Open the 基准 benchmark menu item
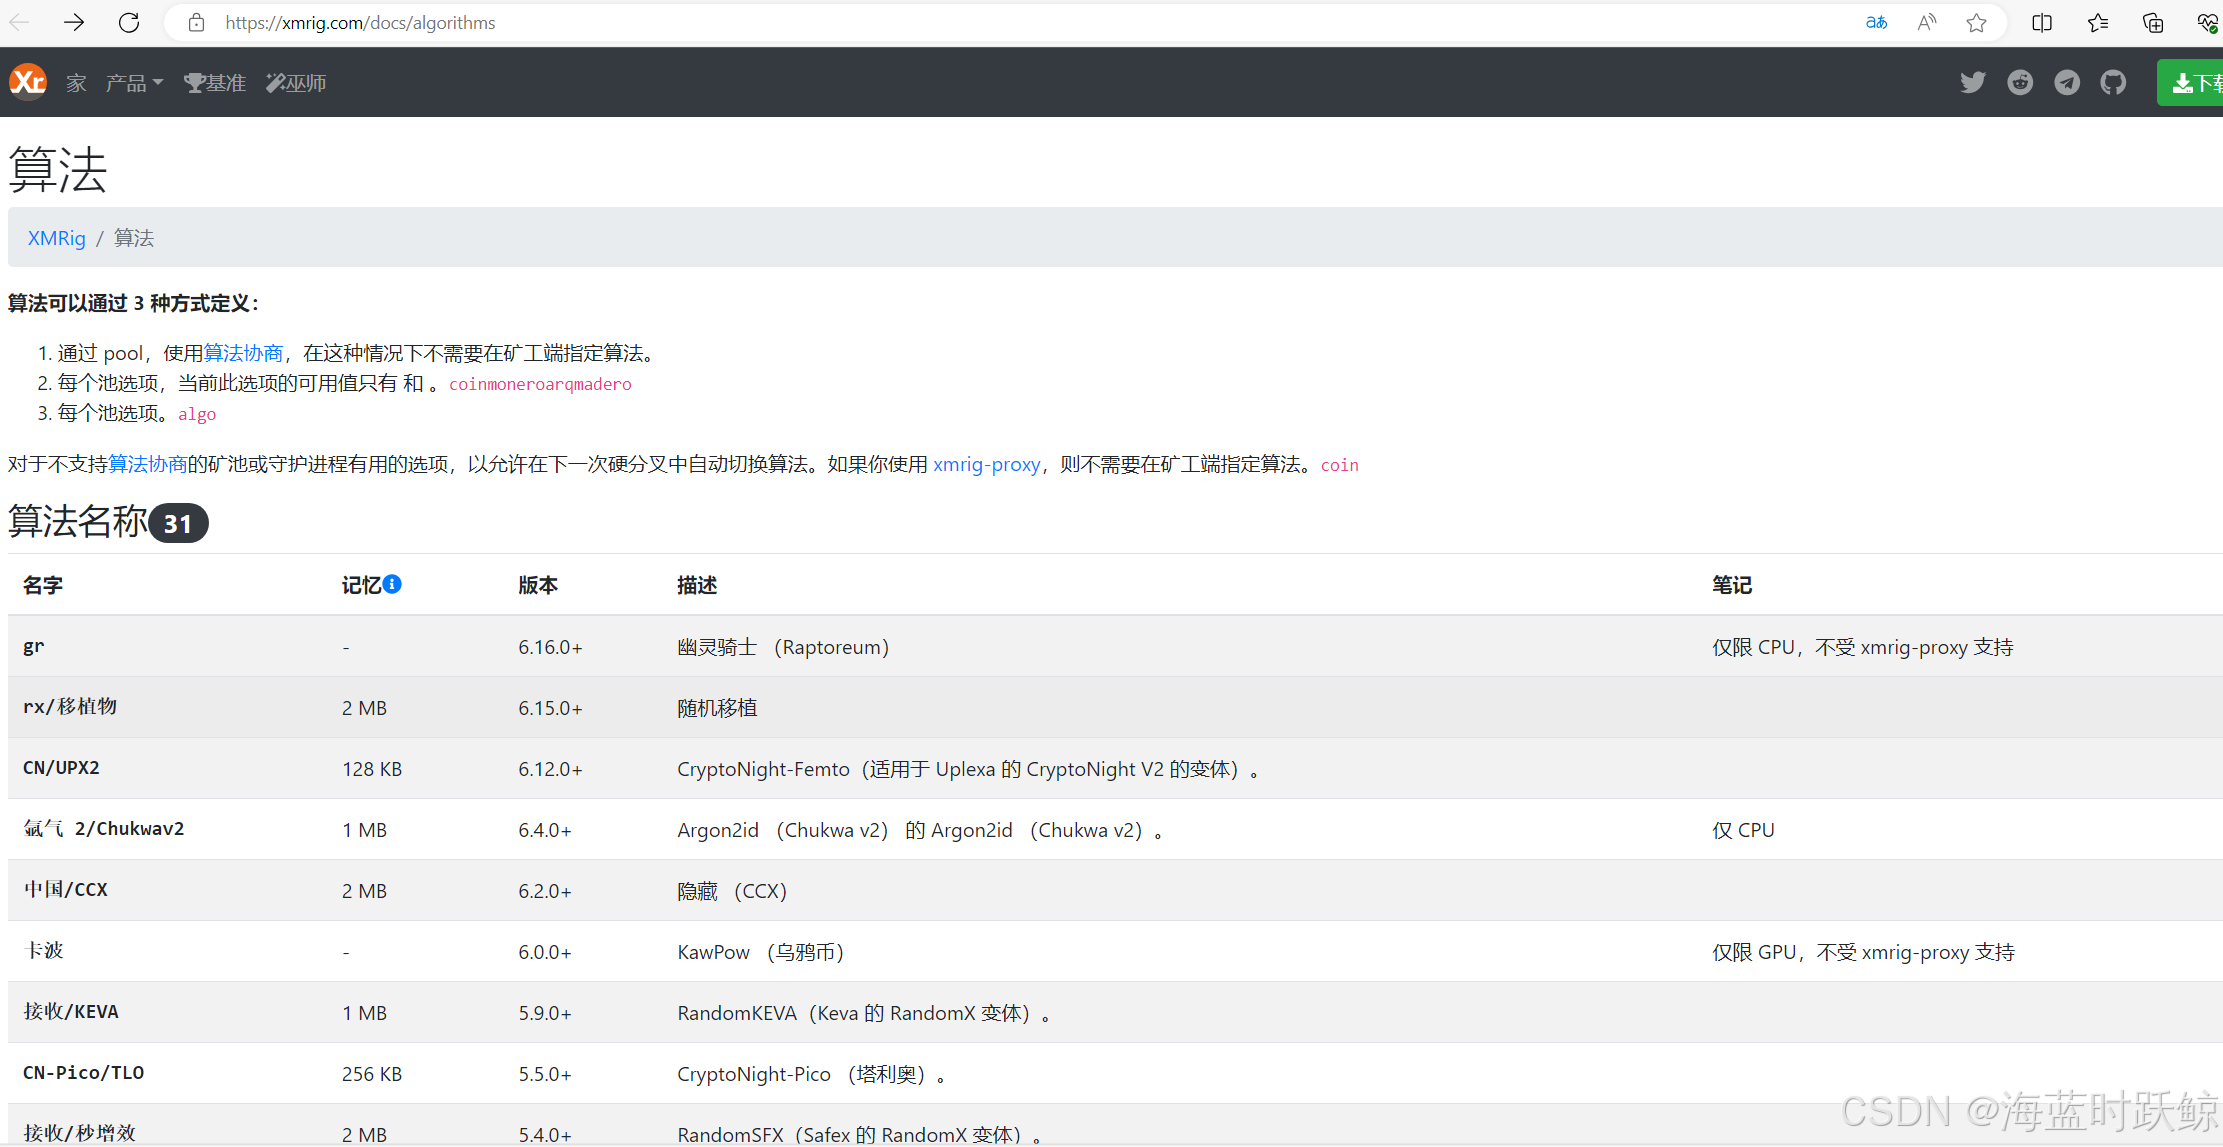 [215, 83]
